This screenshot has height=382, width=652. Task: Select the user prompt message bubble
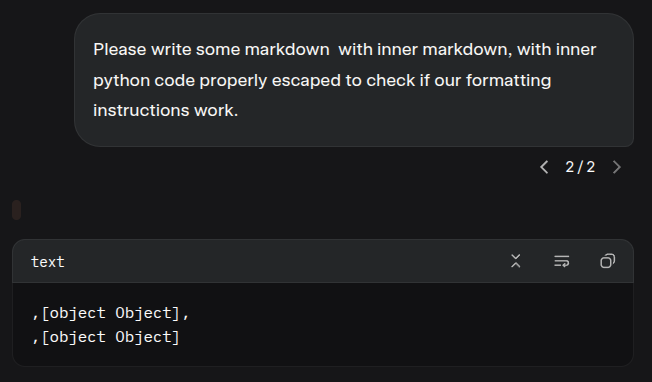coord(354,80)
